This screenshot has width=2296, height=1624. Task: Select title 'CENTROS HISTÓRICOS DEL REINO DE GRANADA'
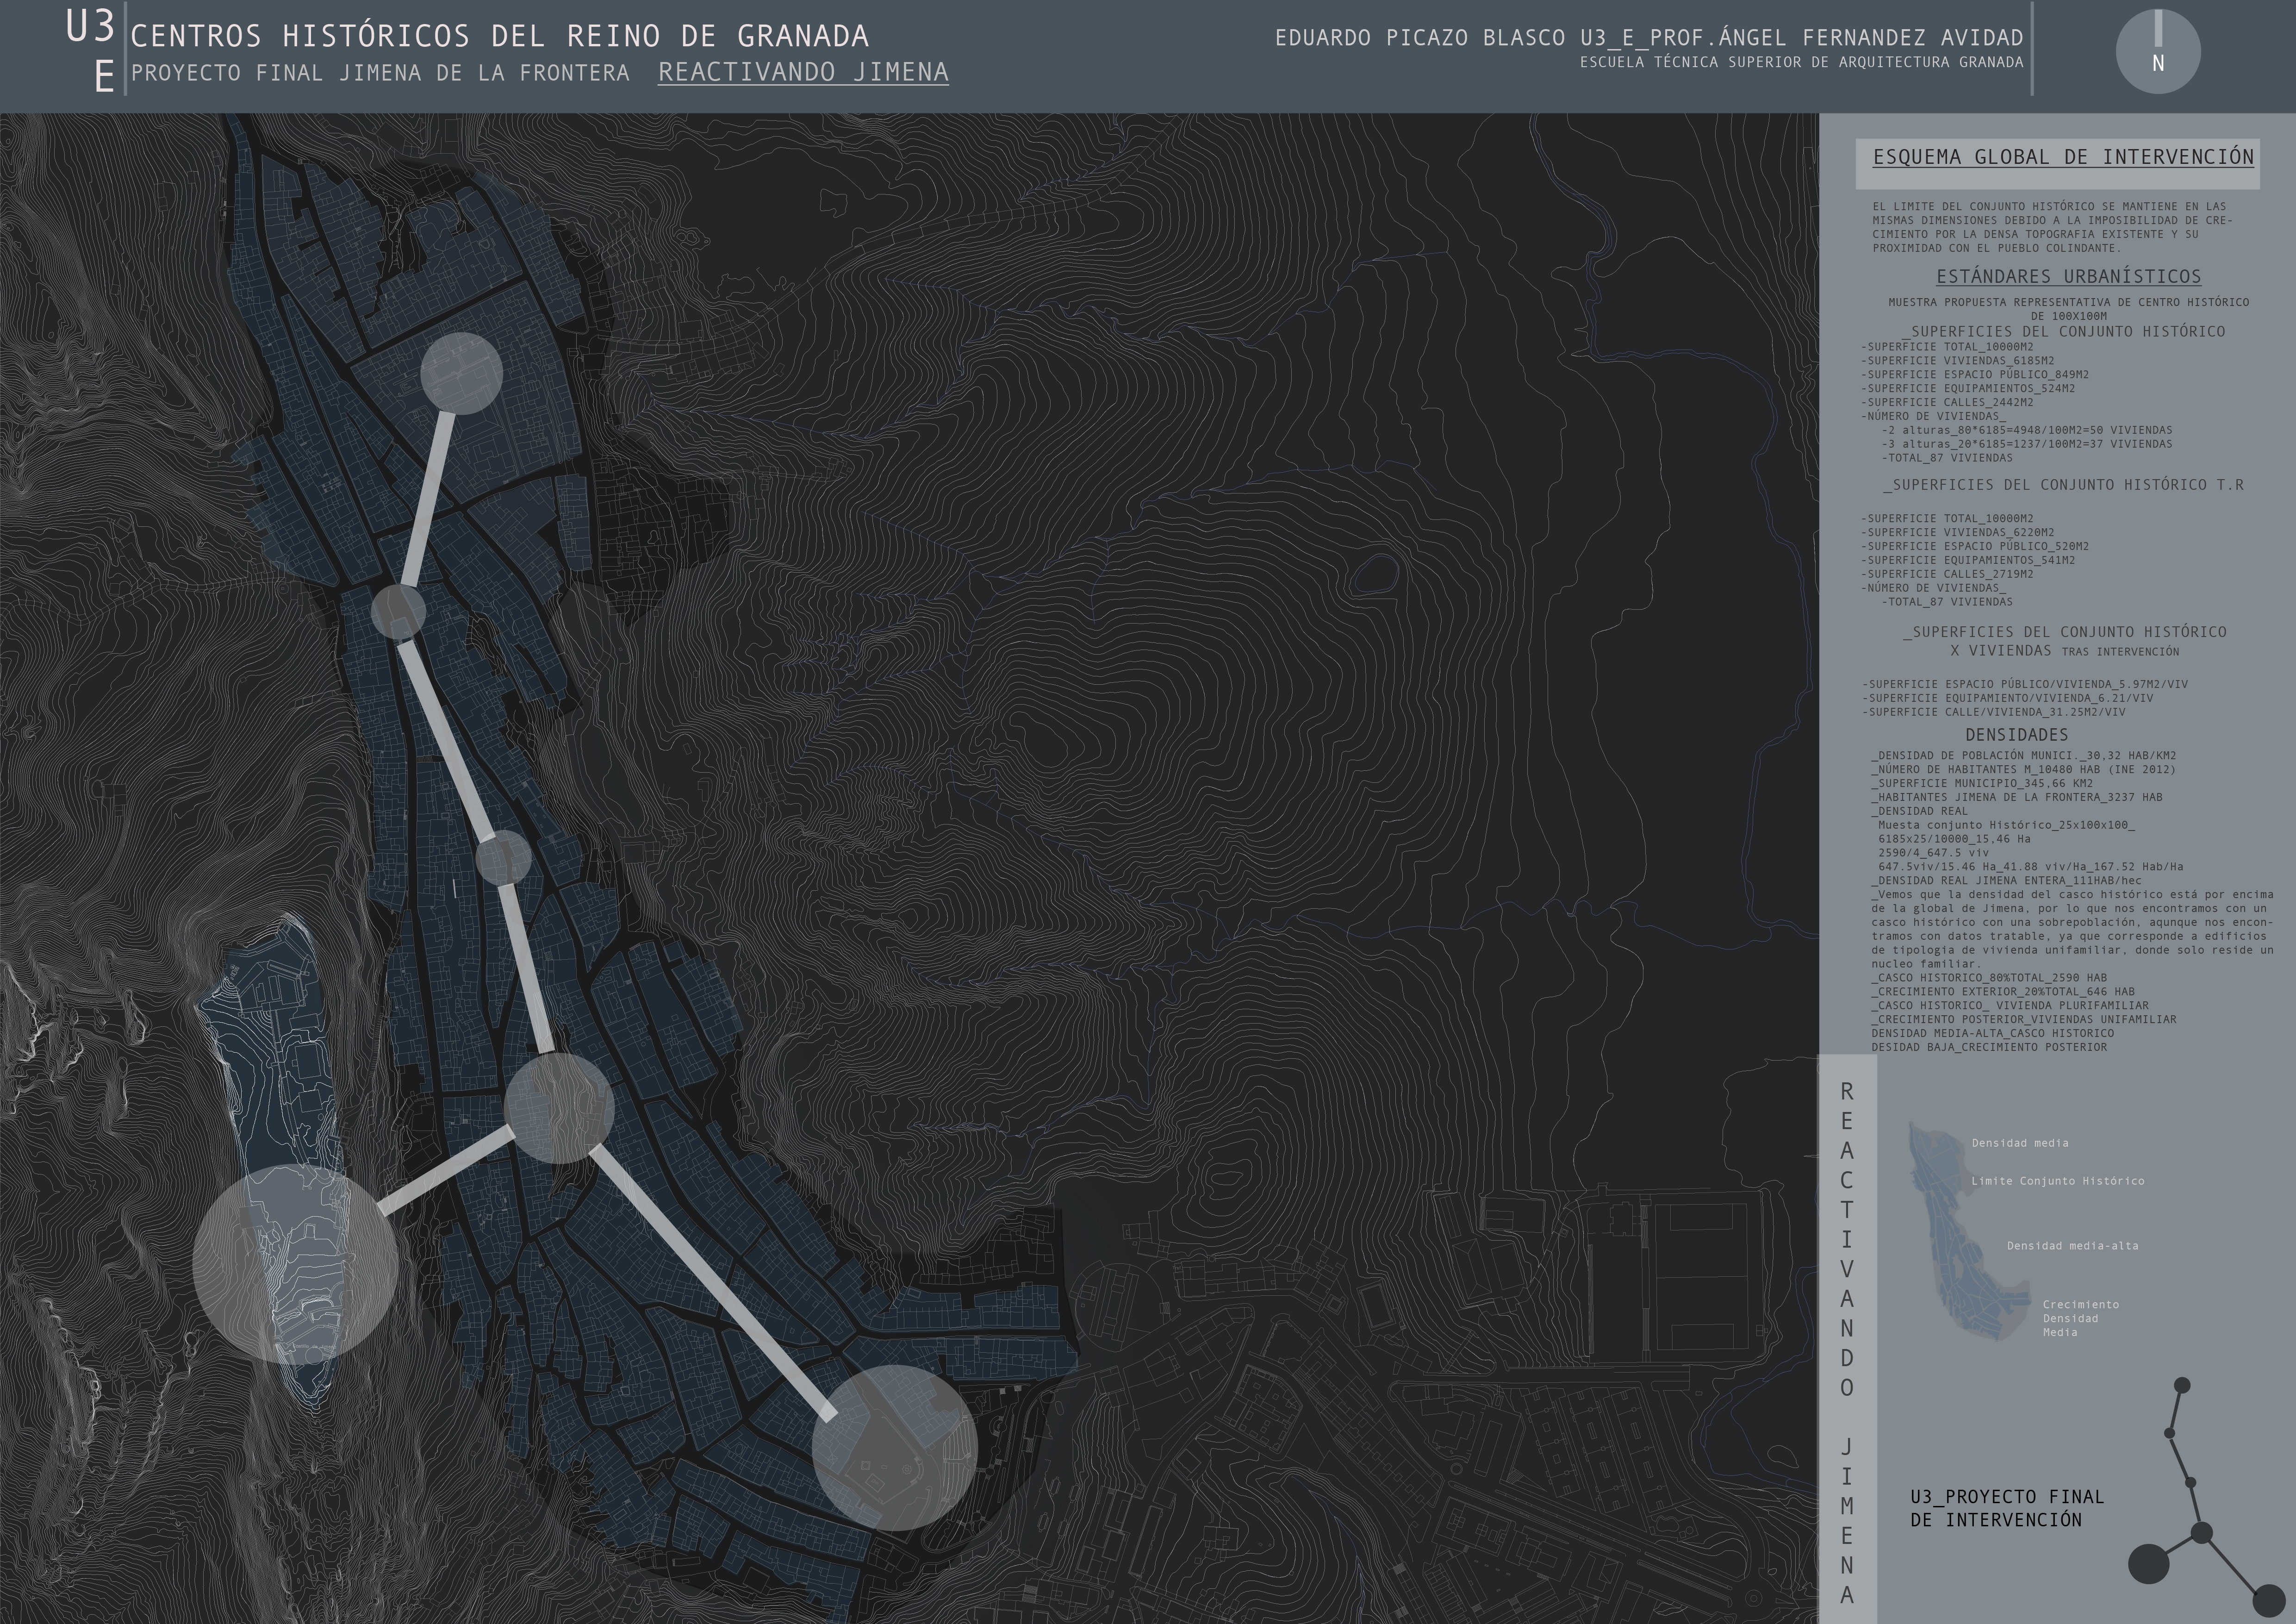coord(499,37)
